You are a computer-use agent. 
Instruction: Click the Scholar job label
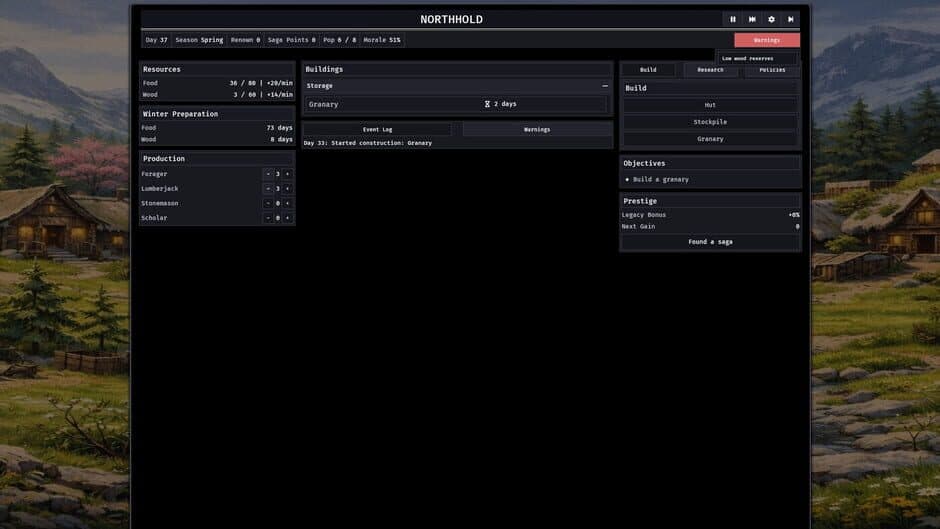154,218
